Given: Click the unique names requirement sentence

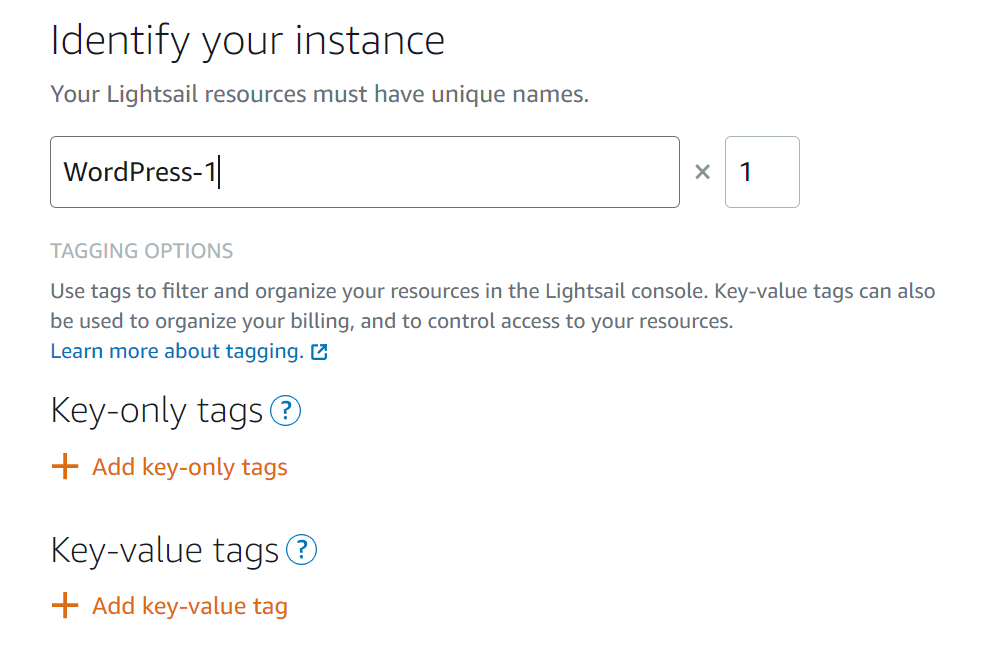Looking at the screenshot, I should [x=320, y=95].
